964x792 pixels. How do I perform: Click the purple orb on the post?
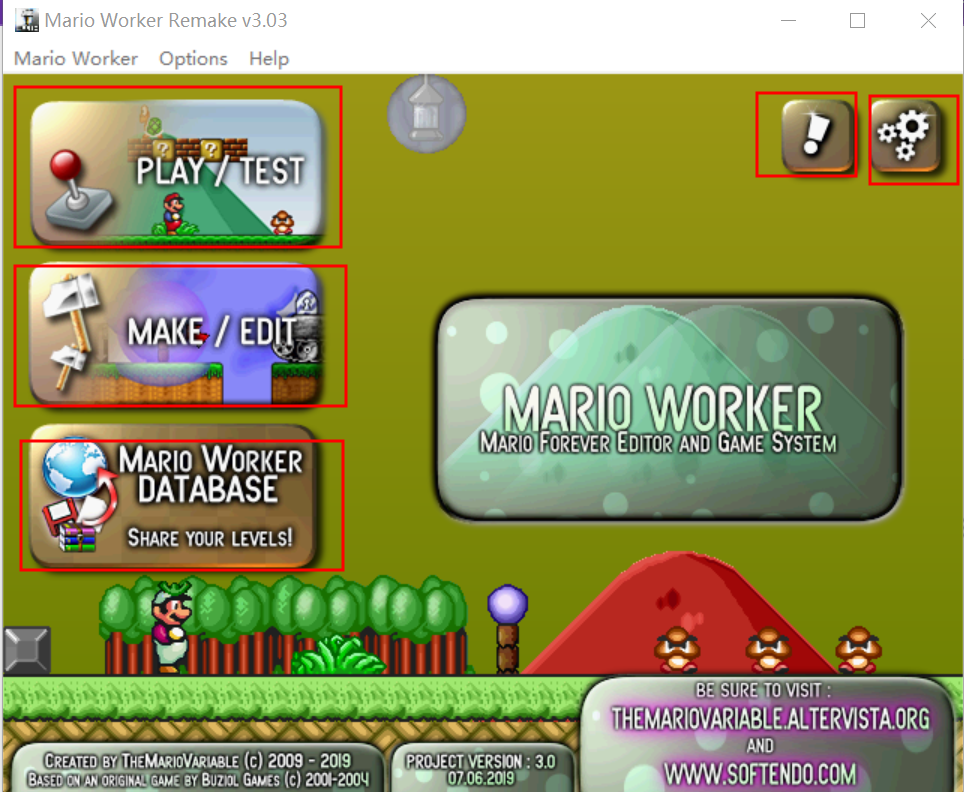click(x=507, y=604)
